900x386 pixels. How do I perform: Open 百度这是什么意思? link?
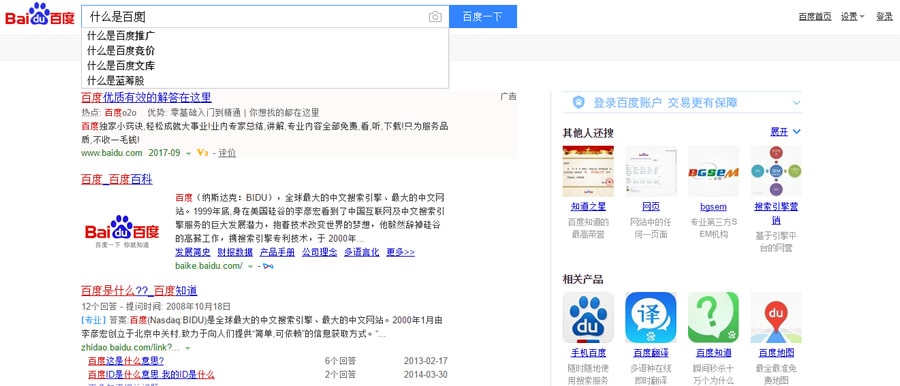126,361
